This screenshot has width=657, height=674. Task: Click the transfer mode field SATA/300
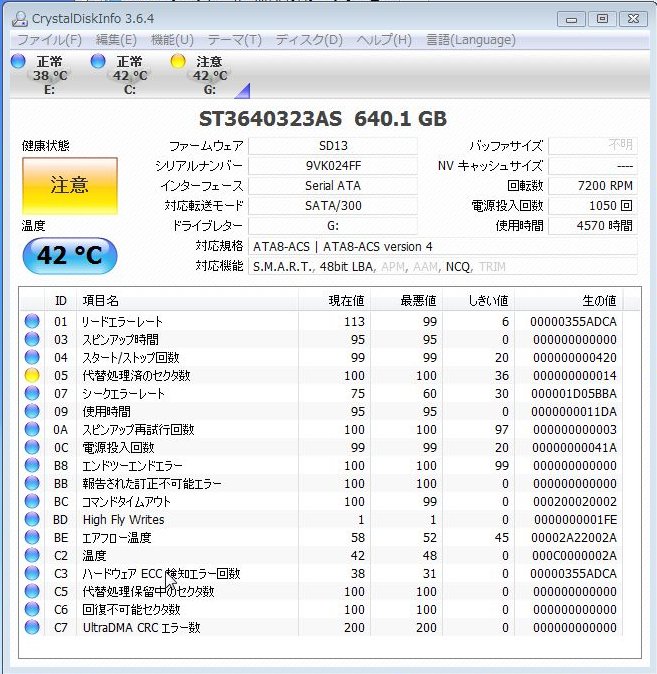coord(333,205)
